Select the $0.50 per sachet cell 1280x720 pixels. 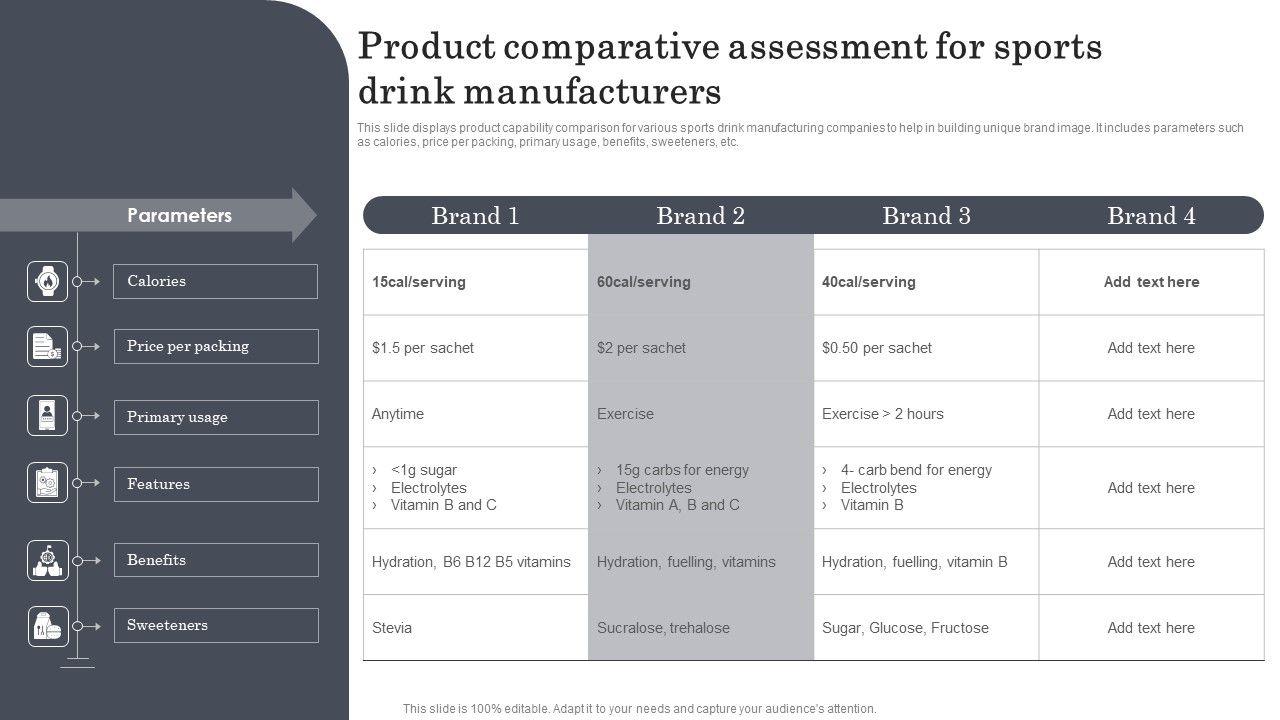click(926, 348)
